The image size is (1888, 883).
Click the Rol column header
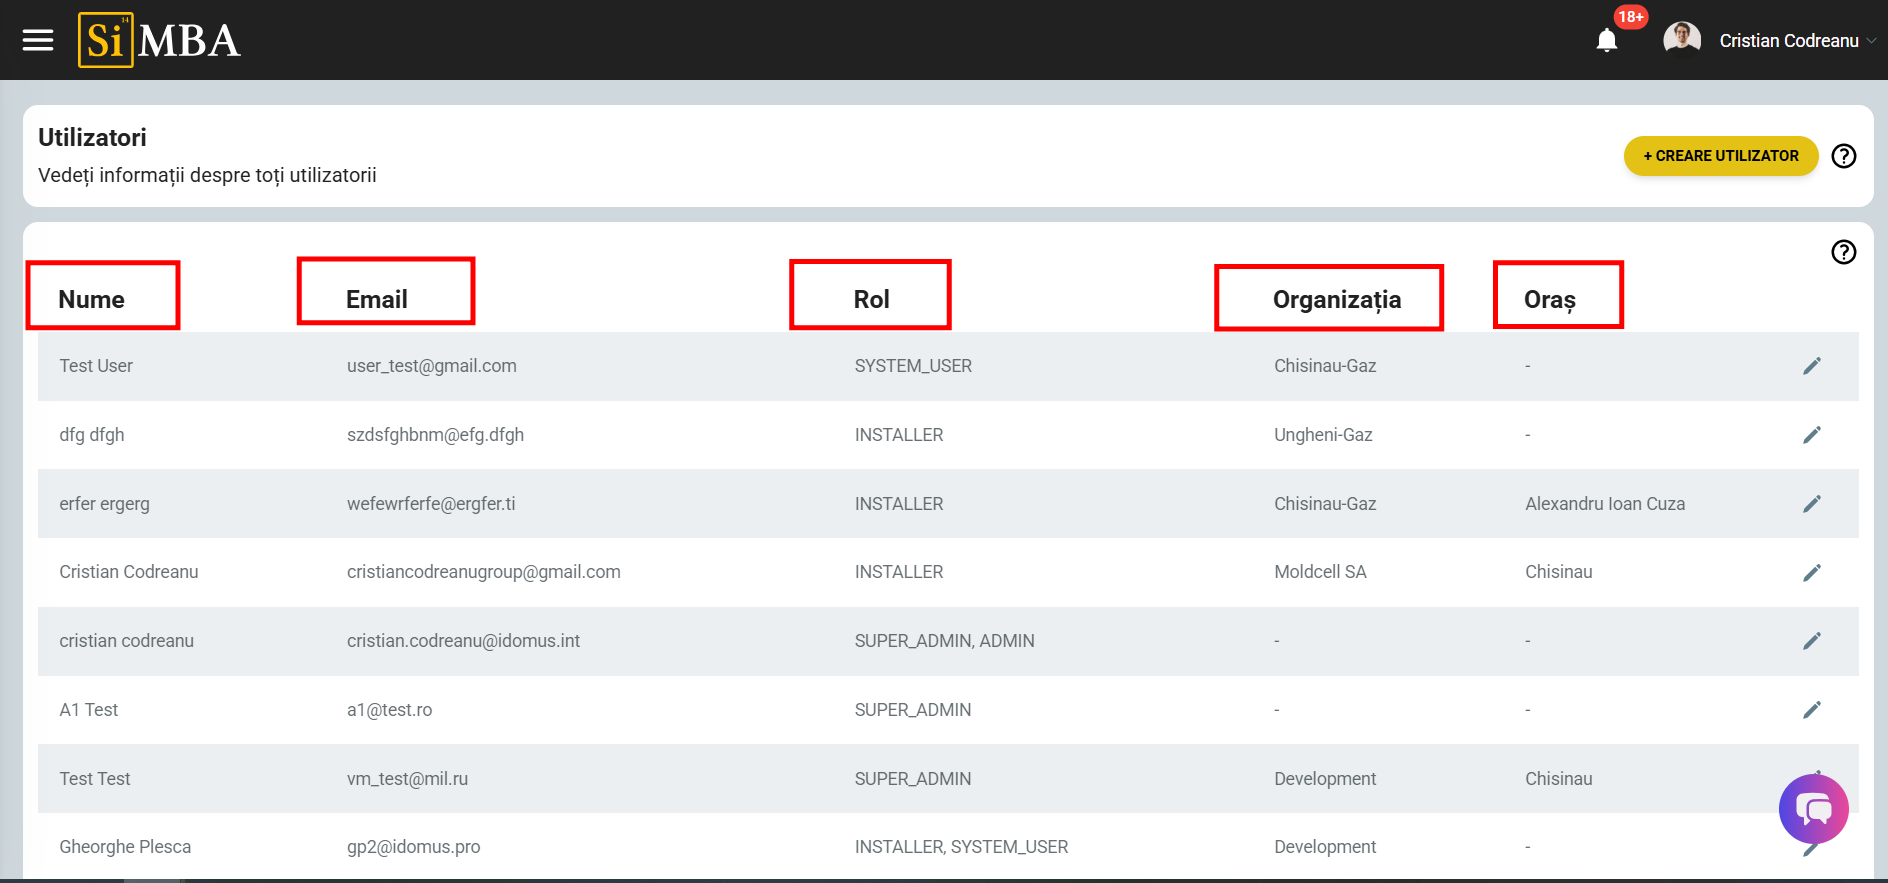[871, 299]
